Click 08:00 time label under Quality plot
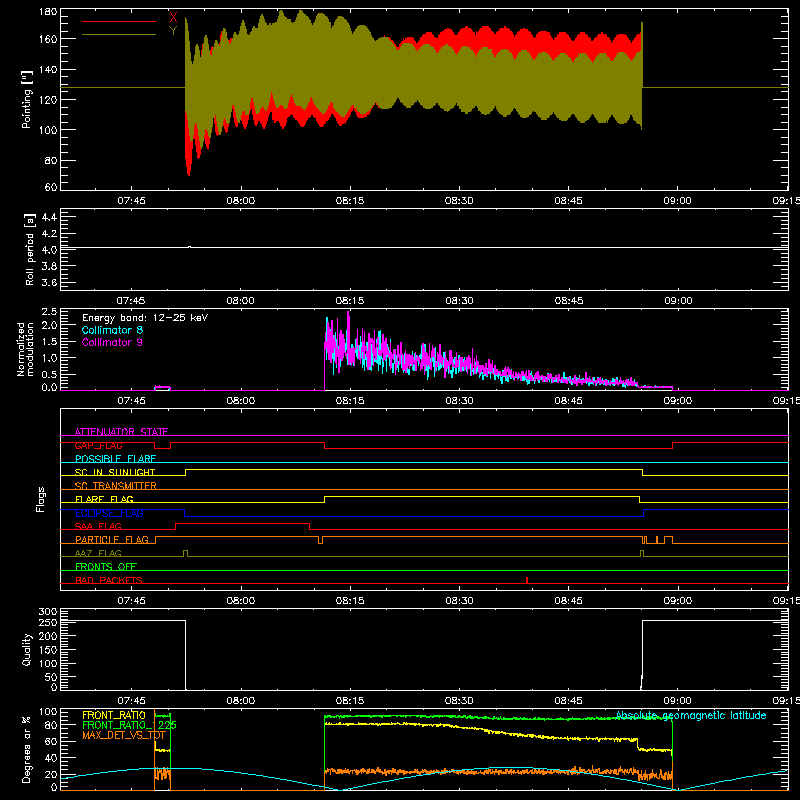This screenshot has height=800, width=800. coord(240,701)
